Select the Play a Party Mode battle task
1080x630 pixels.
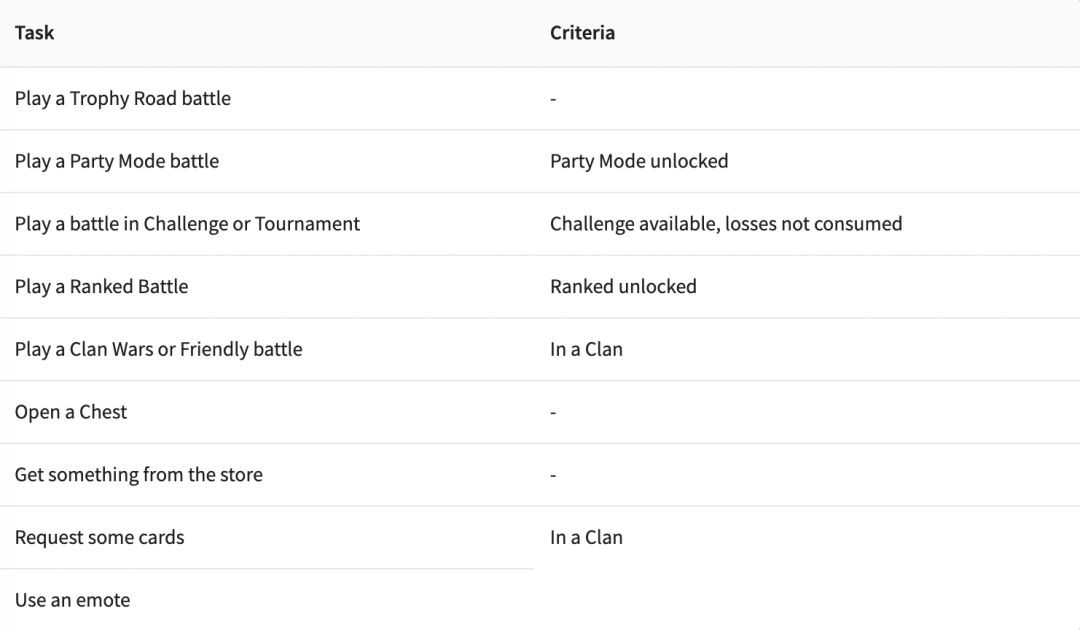(117, 161)
